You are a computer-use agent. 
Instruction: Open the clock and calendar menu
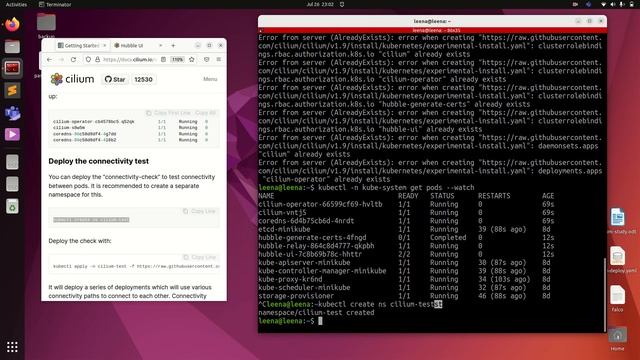320,4
